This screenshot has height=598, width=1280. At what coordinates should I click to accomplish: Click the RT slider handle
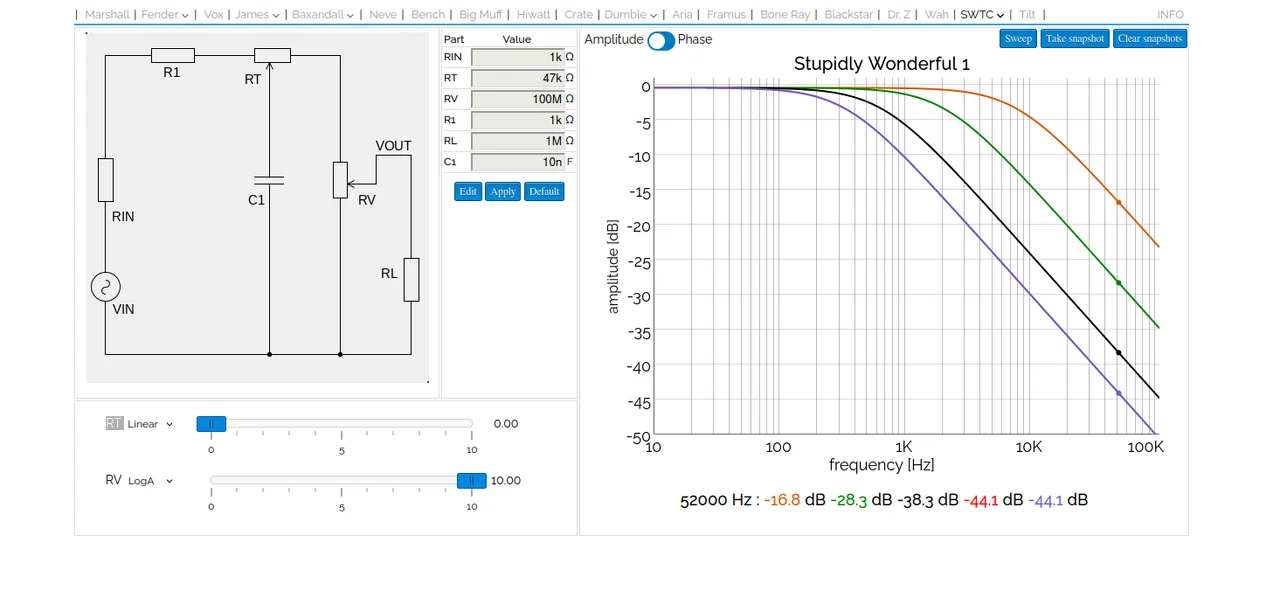coord(211,424)
